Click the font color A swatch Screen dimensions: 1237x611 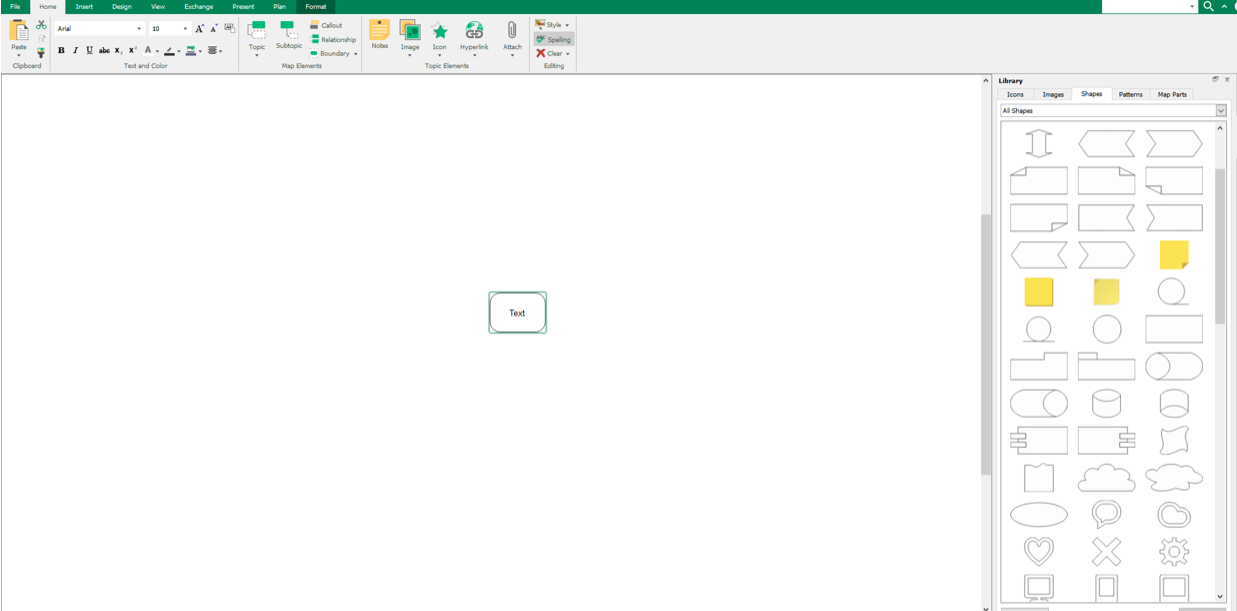pyautogui.click(x=148, y=50)
